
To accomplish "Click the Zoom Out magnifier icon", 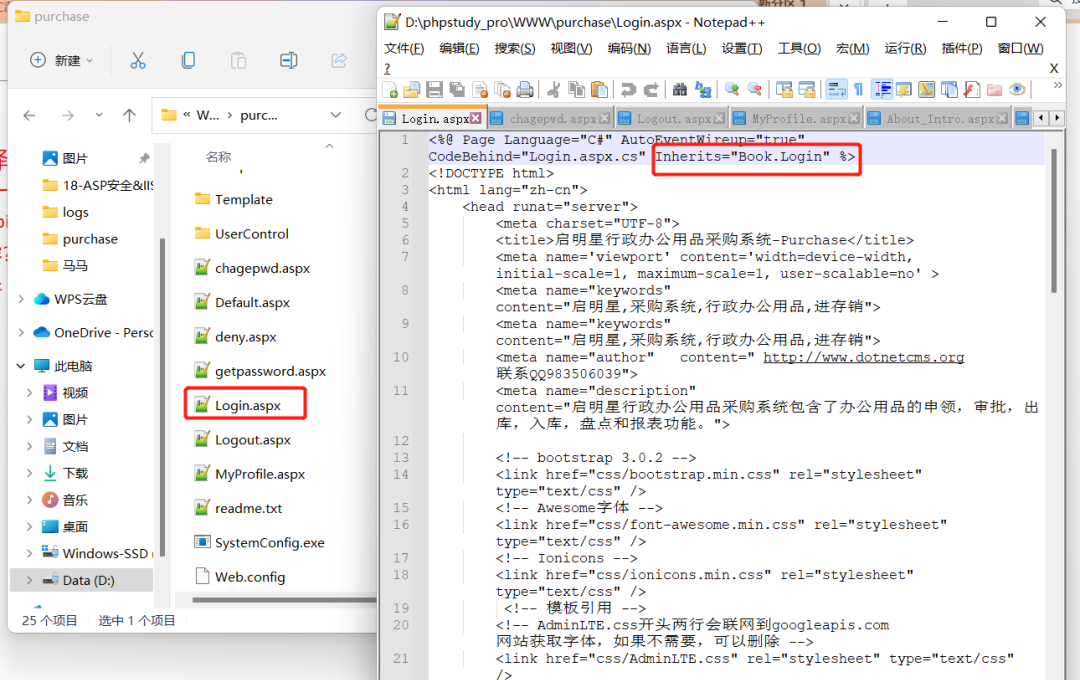I will coord(755,90).
